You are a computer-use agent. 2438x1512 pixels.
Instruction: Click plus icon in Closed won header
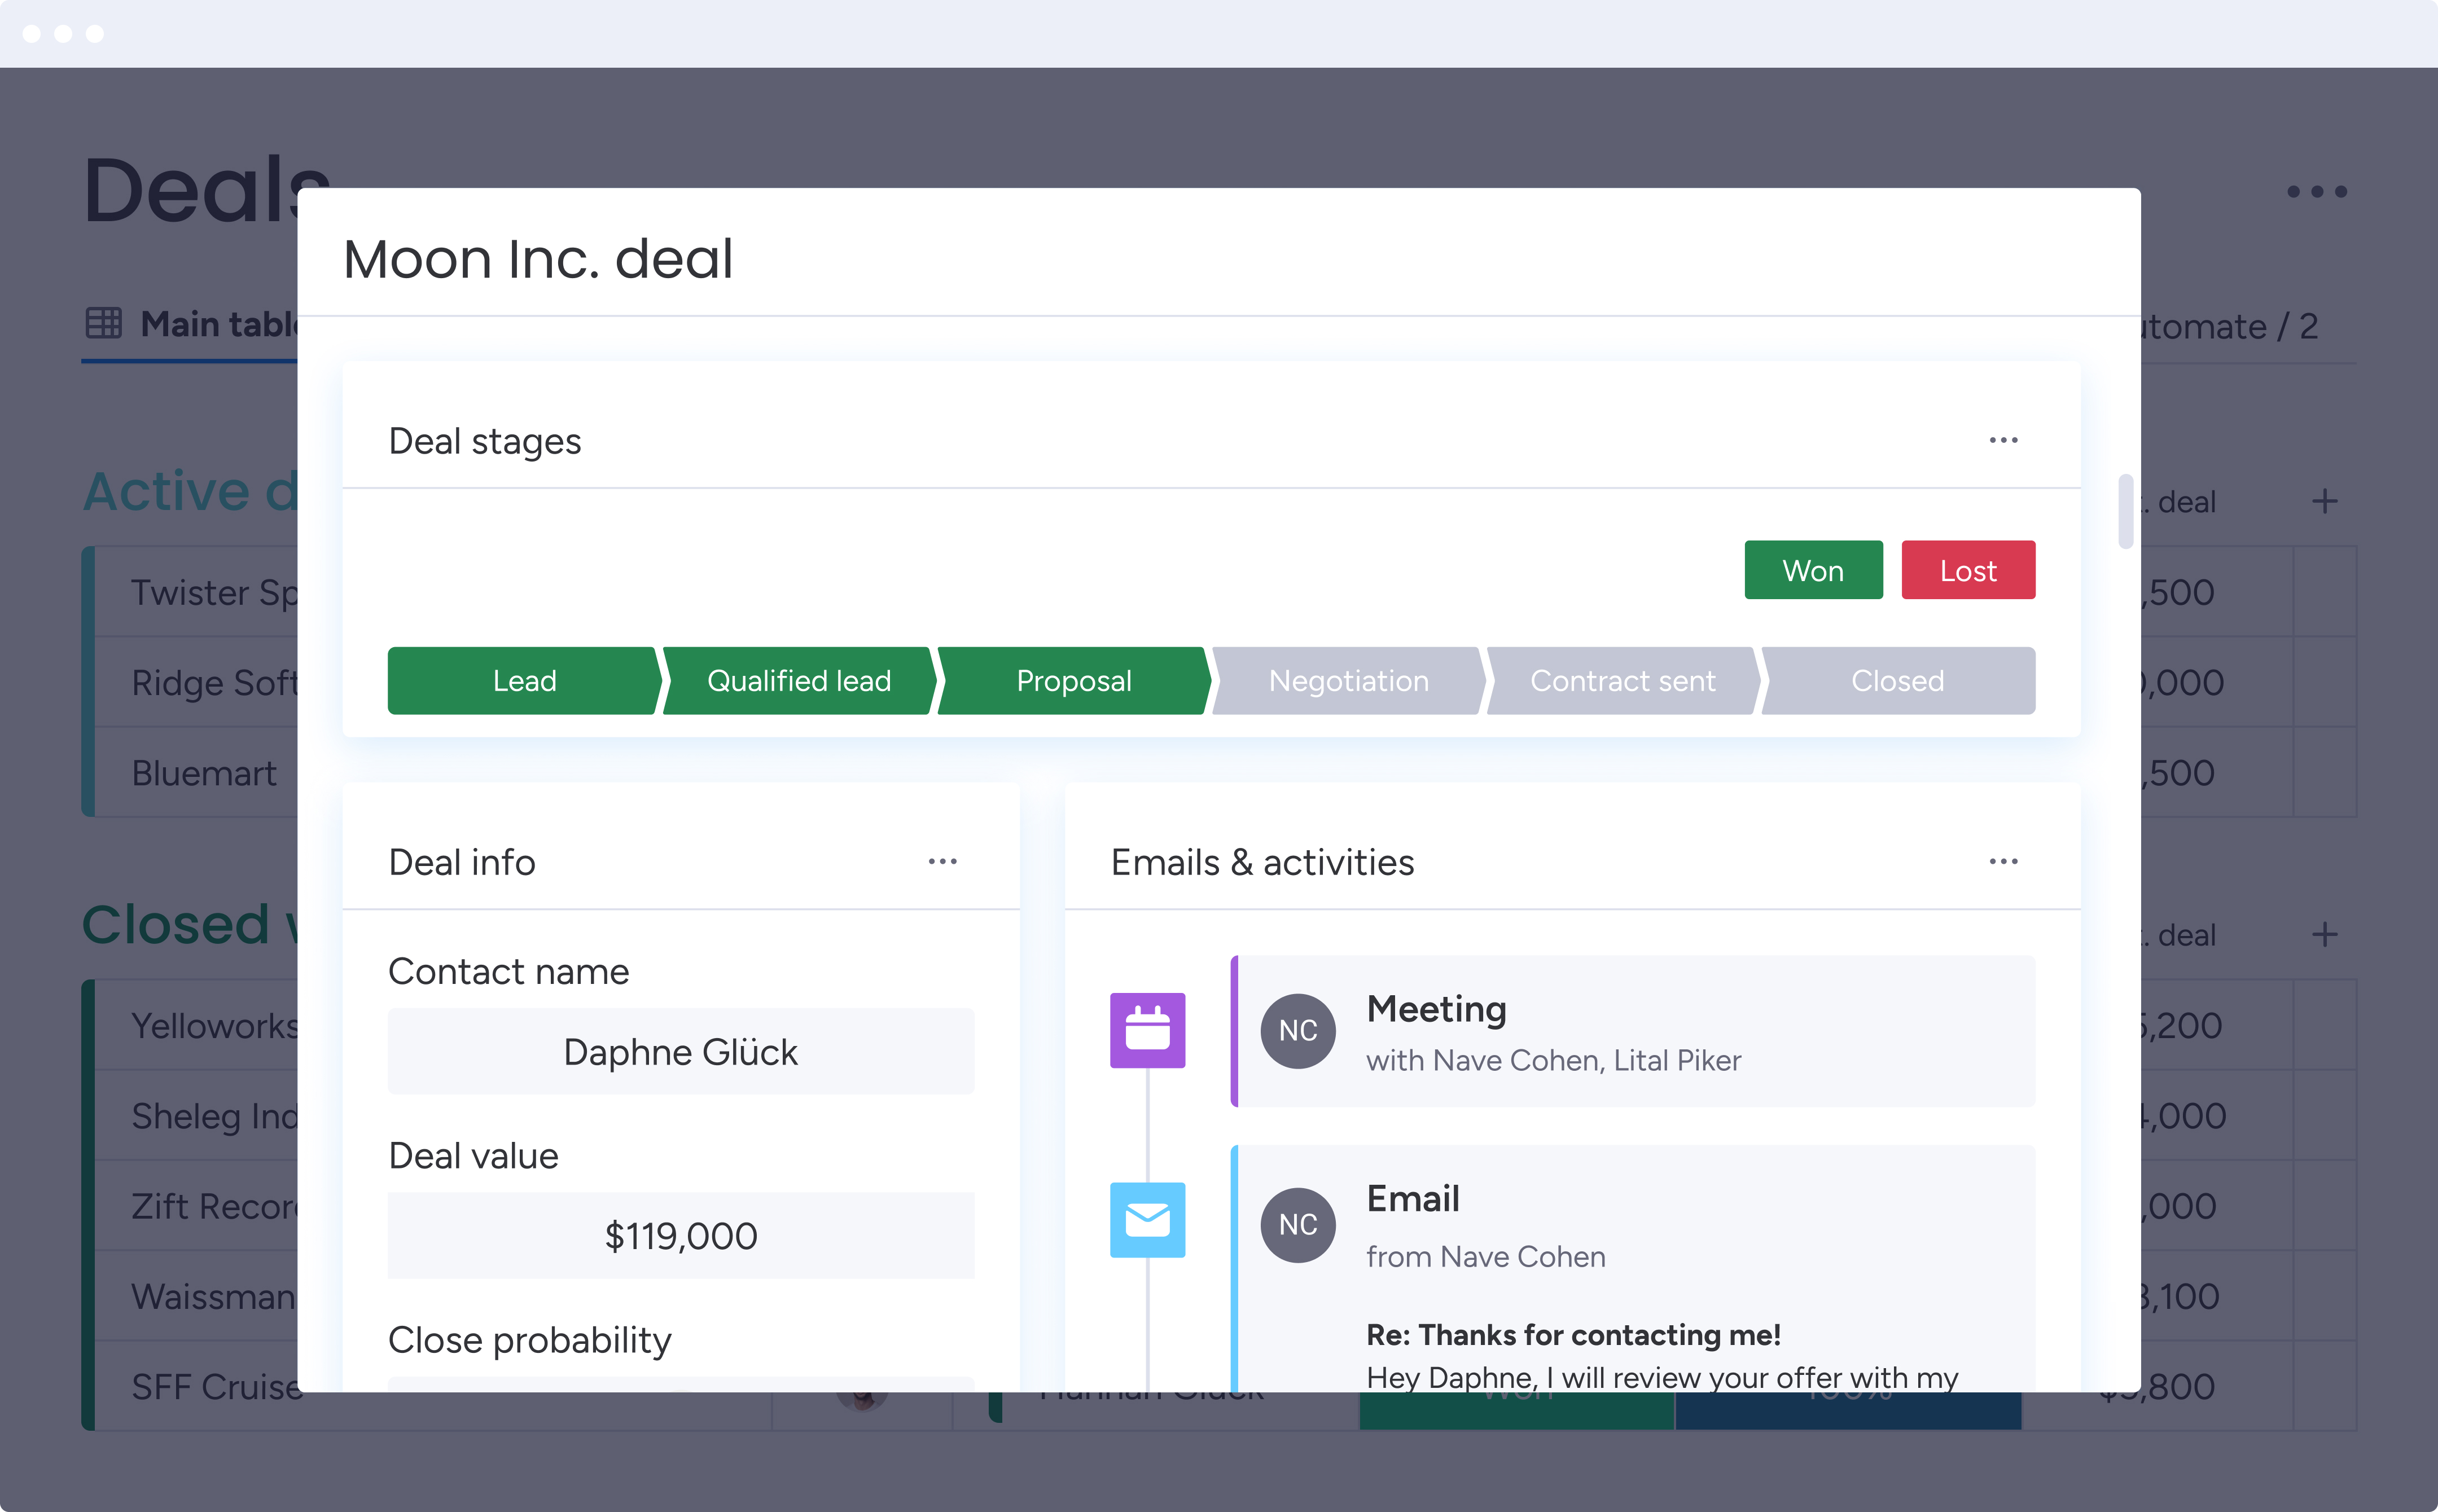[x=2324, y=934]
